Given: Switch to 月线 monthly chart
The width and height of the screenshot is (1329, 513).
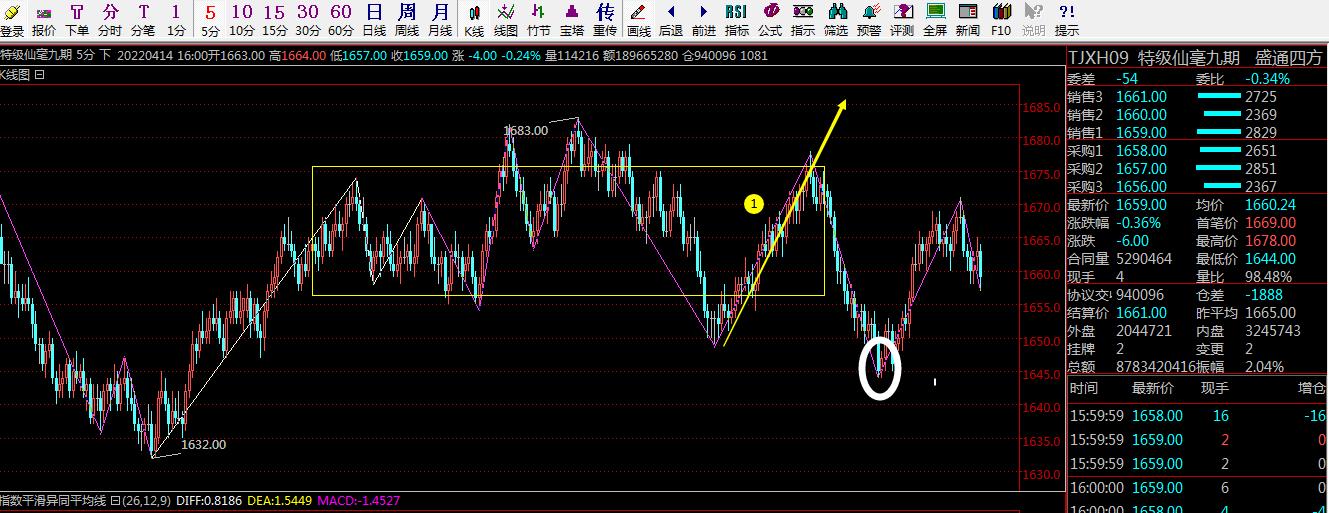Looking at the screenshot, I should 439,19.
